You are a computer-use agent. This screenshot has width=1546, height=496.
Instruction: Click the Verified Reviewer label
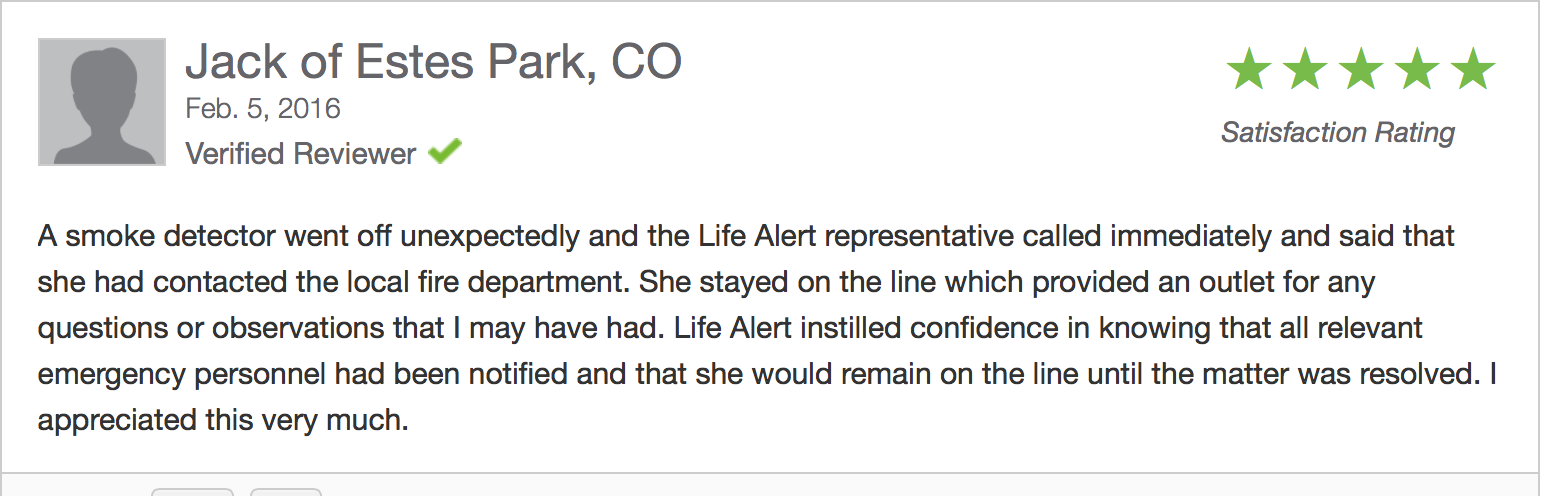pyautogui.click(x=301, y=154)
